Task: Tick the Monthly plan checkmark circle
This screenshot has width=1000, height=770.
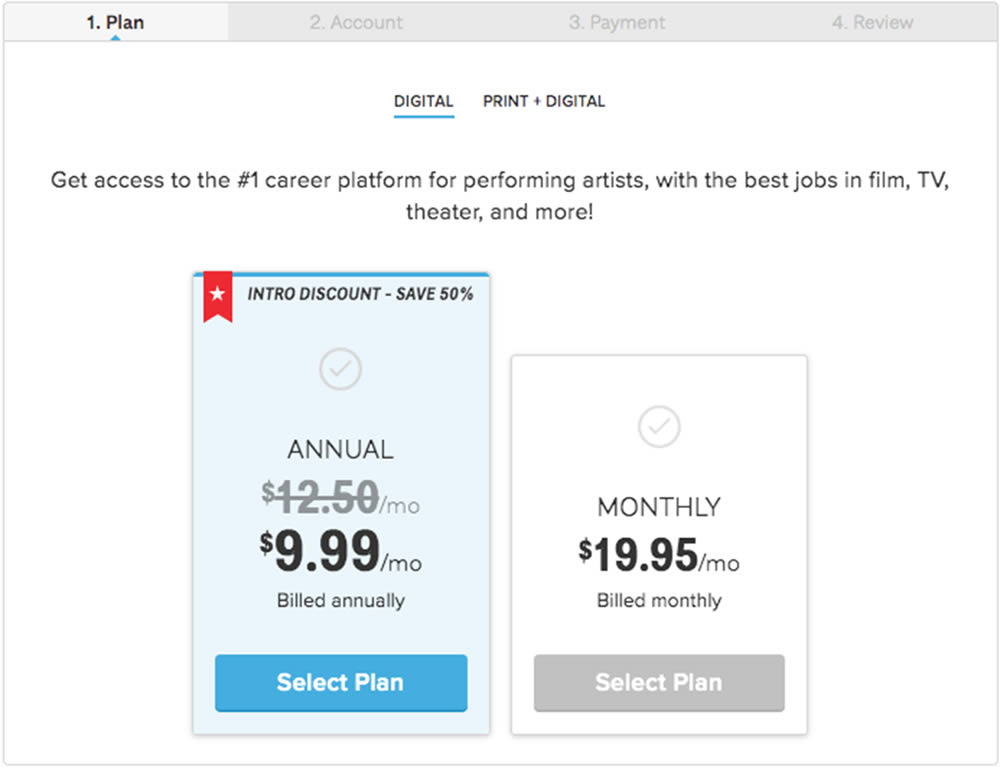Action: point(659,427)
